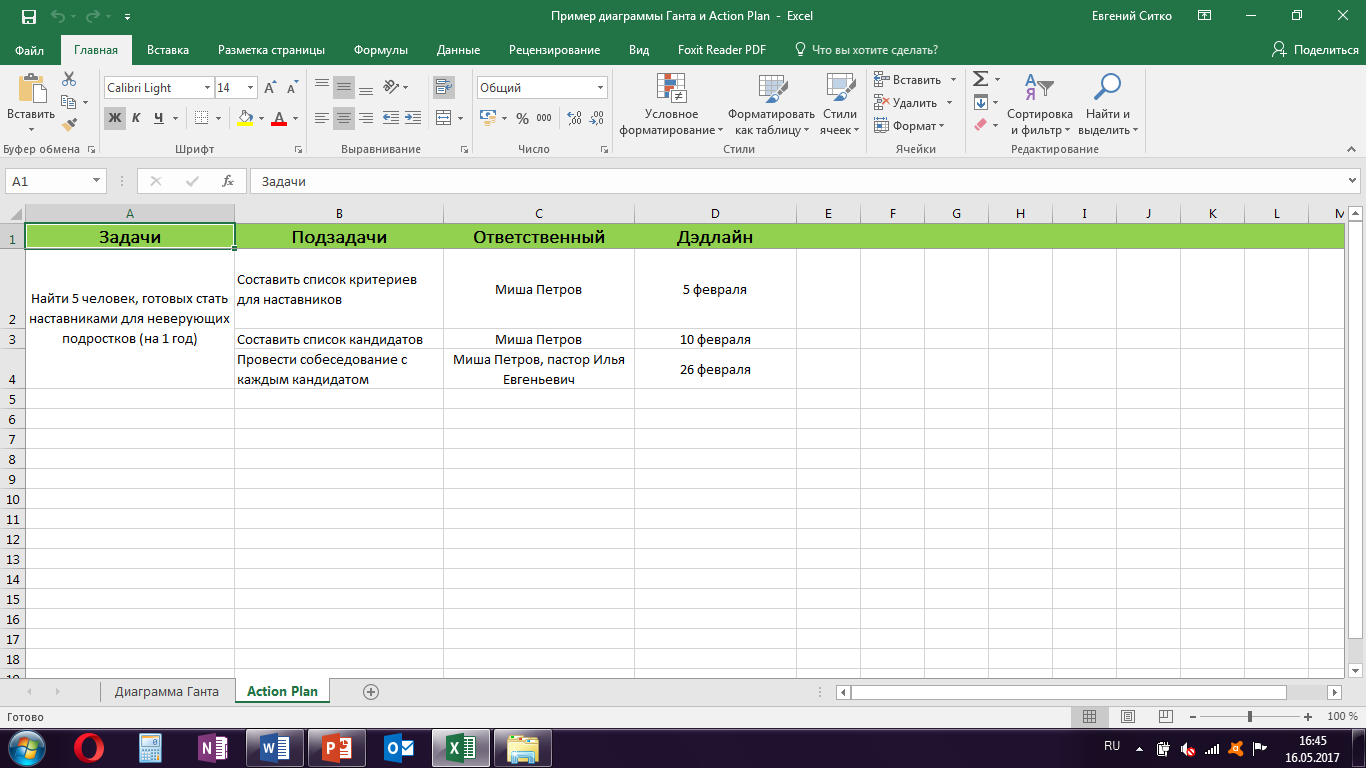The height and width of the screenshot is (768, 1366).
Task: Toggle italic К formatting
Action: 137,118
